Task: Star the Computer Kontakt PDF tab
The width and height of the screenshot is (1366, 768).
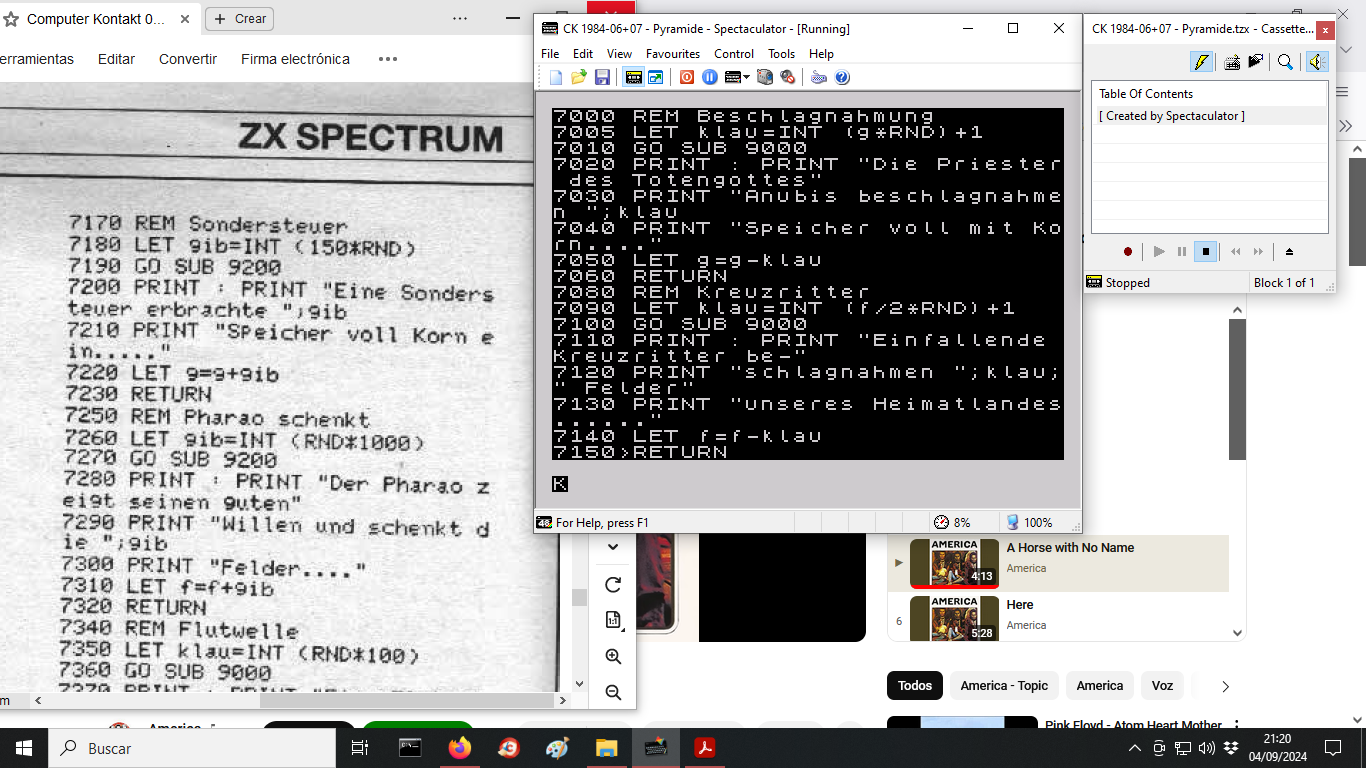Action: coord(11,19)
